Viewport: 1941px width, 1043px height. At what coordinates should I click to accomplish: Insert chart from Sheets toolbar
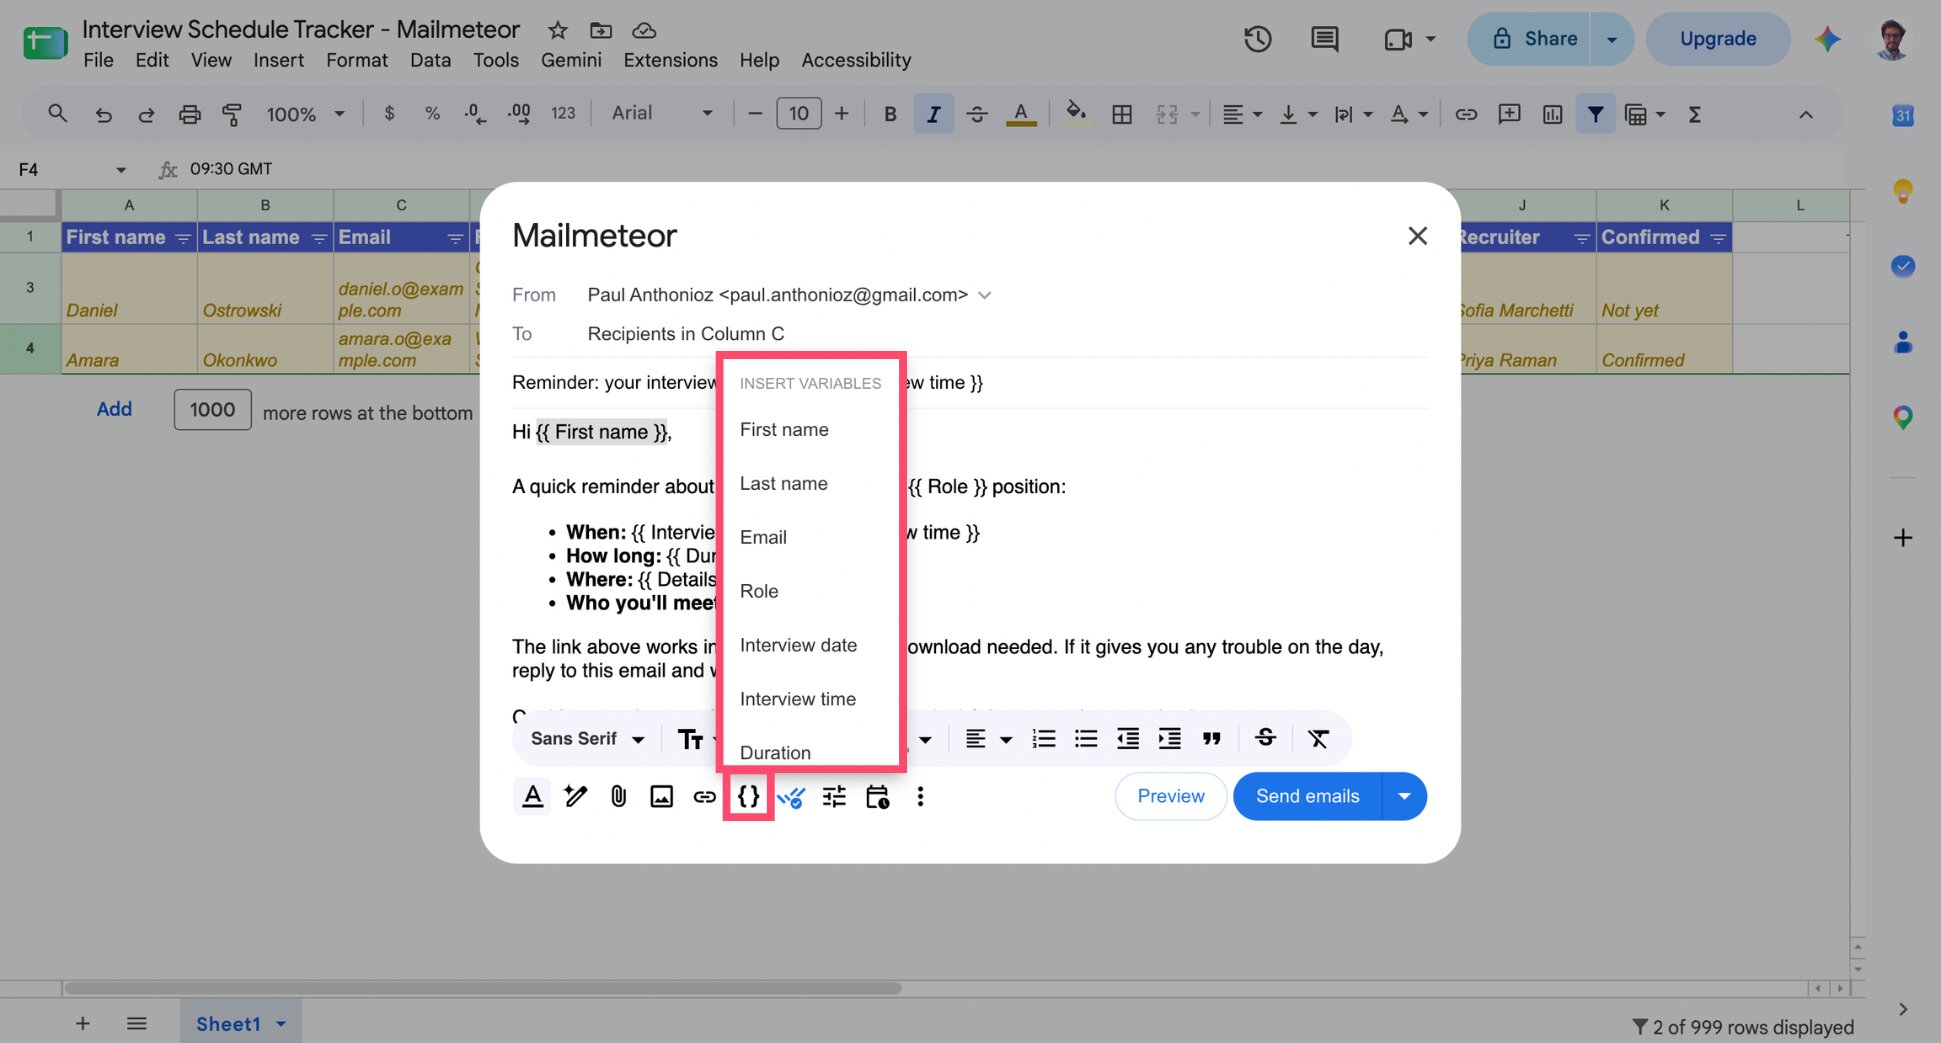pyautogui.click(x=1552, y=114)
